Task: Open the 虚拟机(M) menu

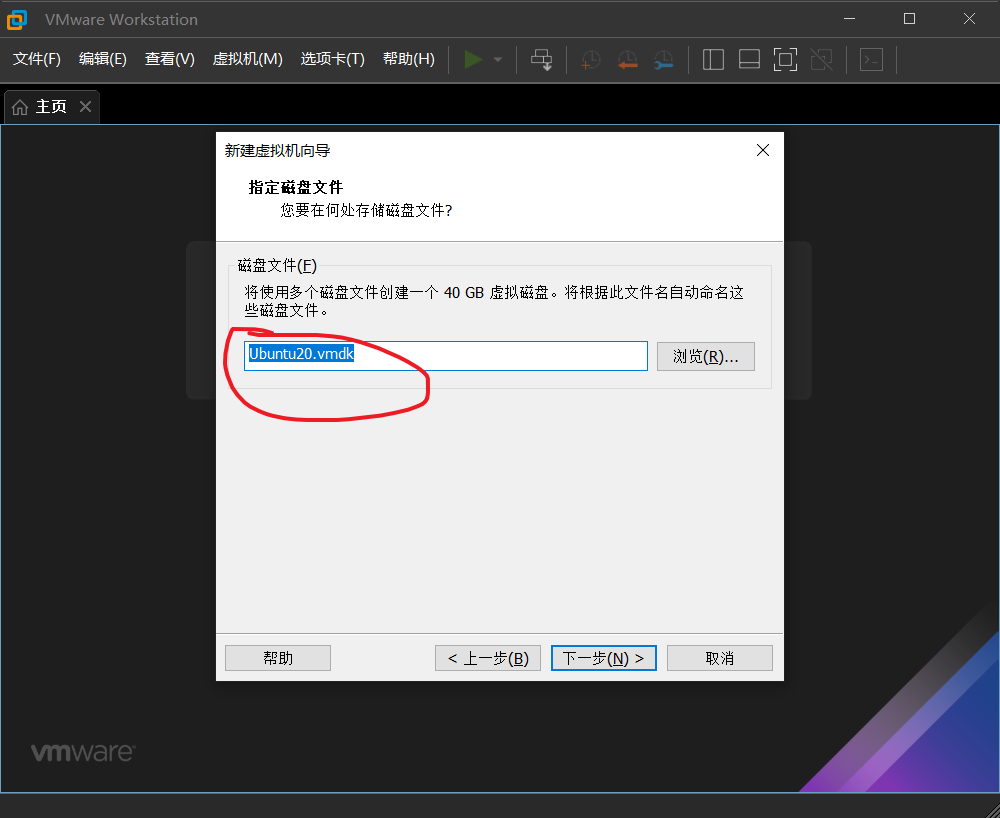Action: pos(247,59)
